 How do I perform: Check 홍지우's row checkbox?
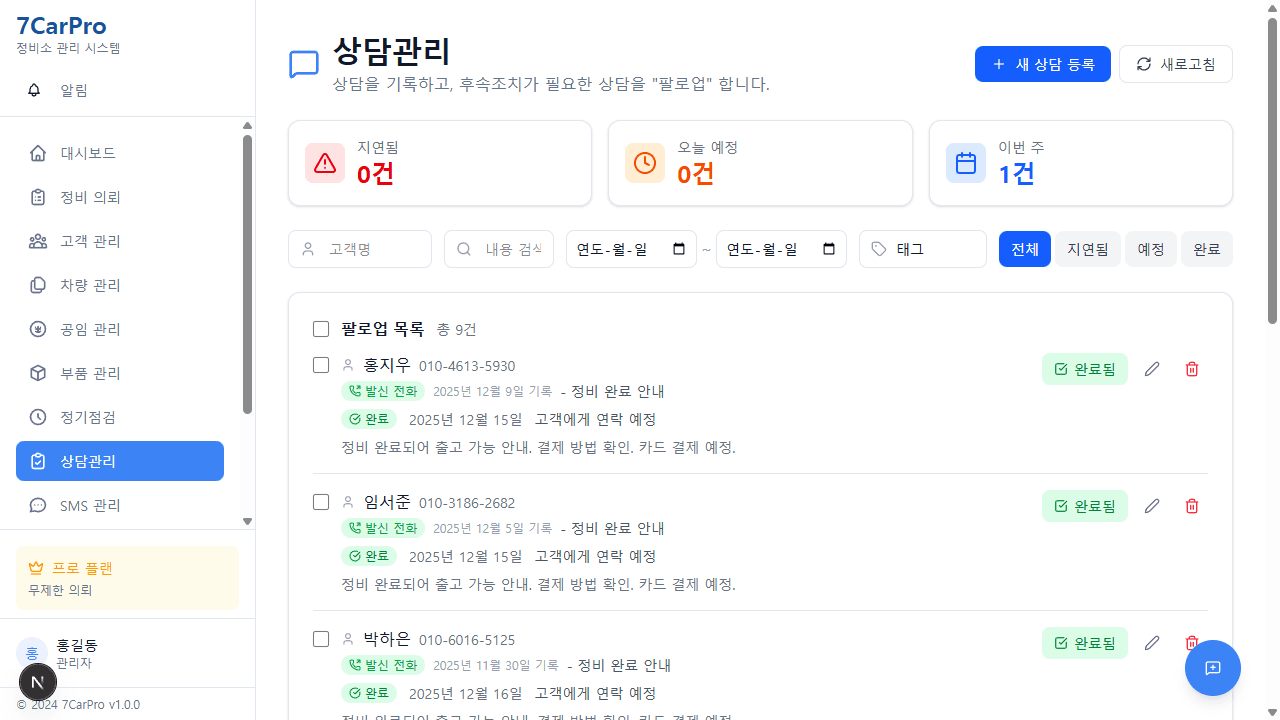(320, 365)
